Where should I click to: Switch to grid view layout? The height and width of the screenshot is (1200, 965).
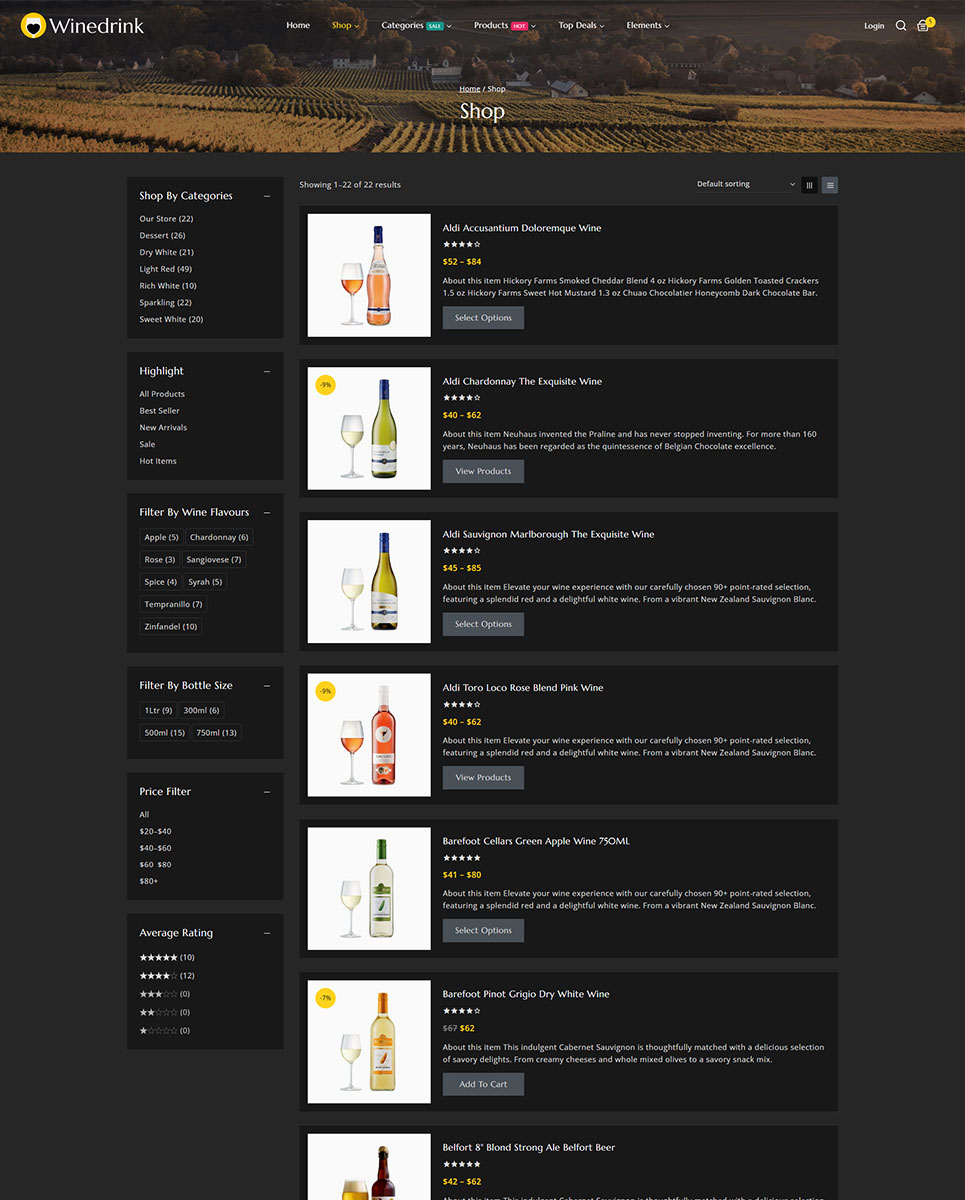(809, 185)
